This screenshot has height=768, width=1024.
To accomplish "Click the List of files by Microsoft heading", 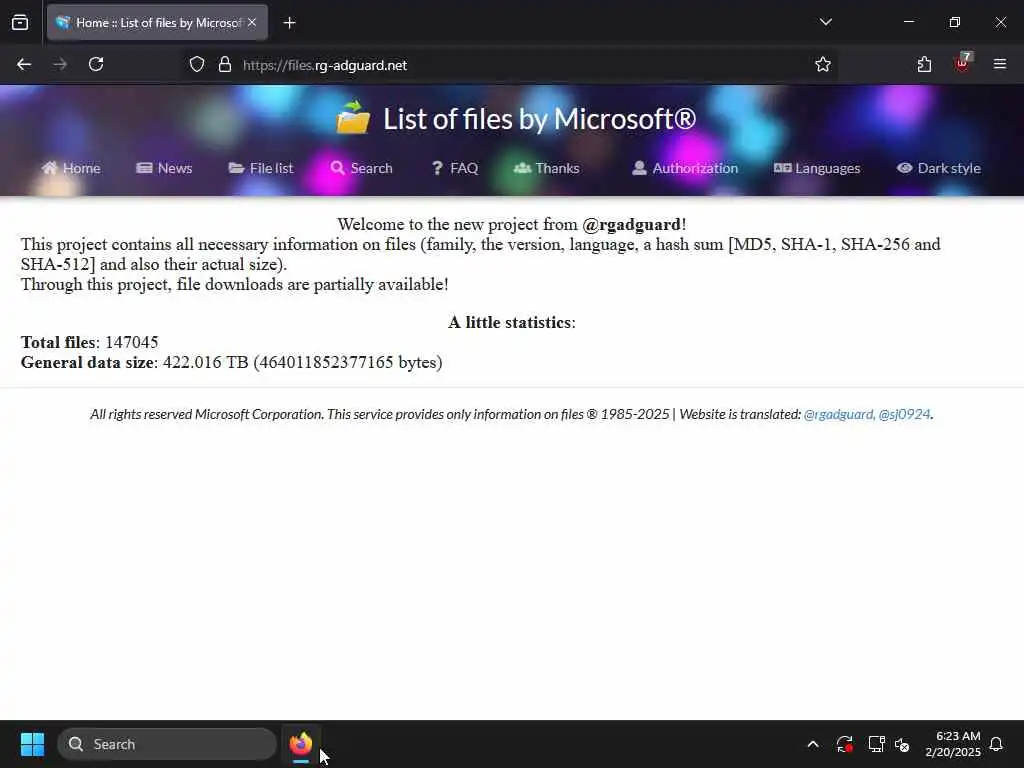I will point(539,119).
